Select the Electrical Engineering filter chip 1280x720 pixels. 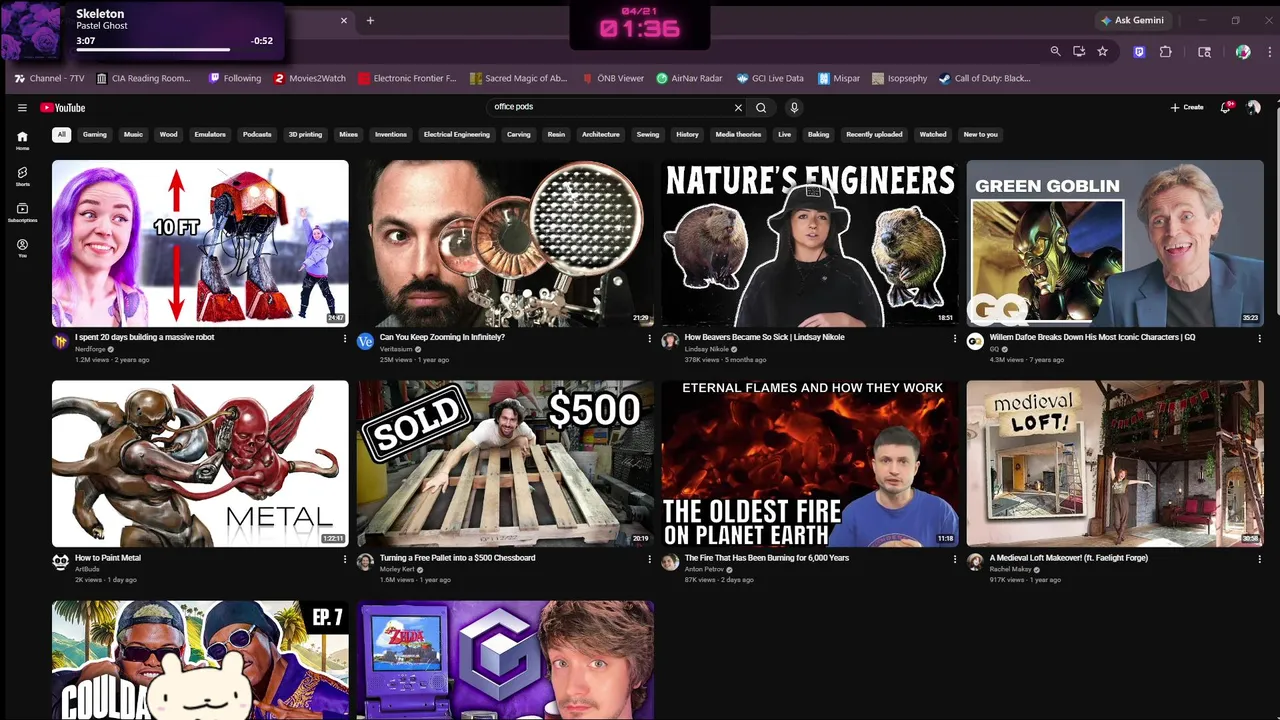456,134
